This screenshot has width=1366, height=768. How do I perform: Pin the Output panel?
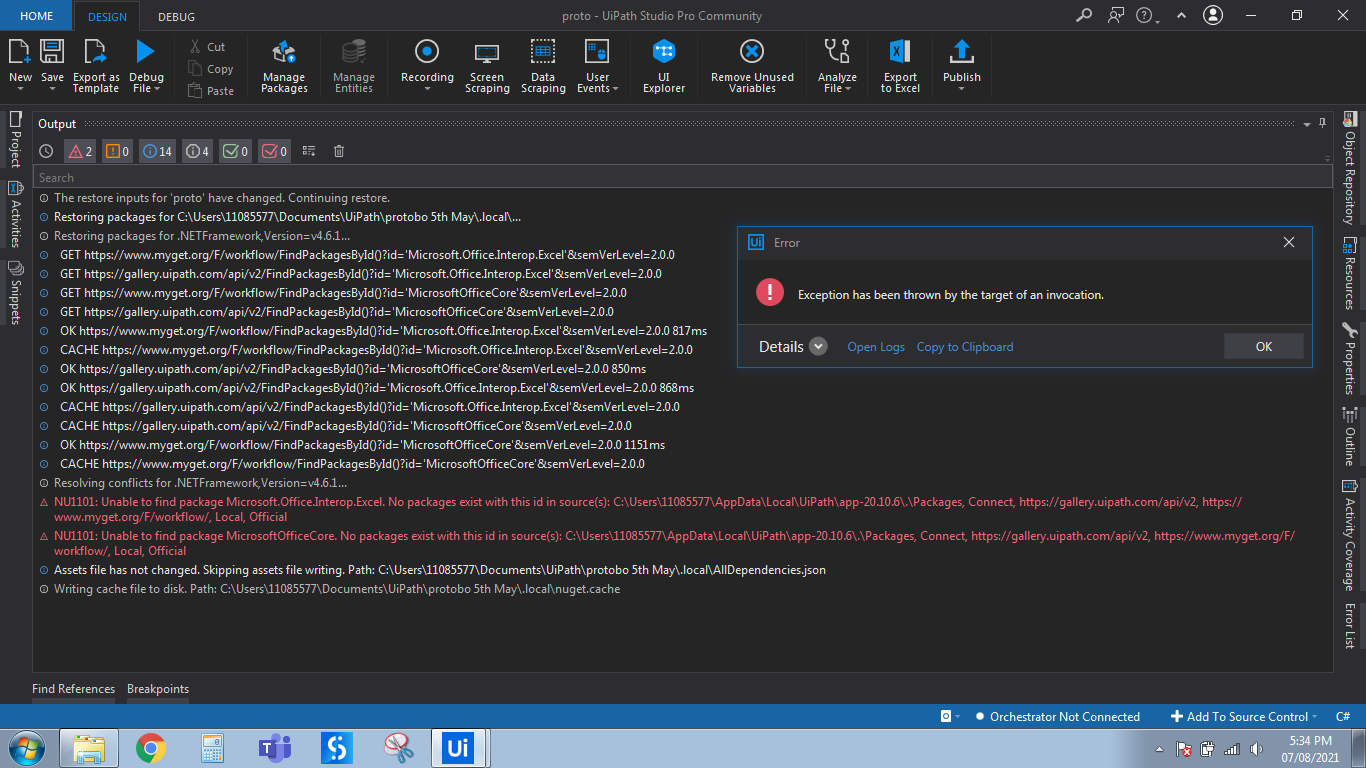(1322, 124)
